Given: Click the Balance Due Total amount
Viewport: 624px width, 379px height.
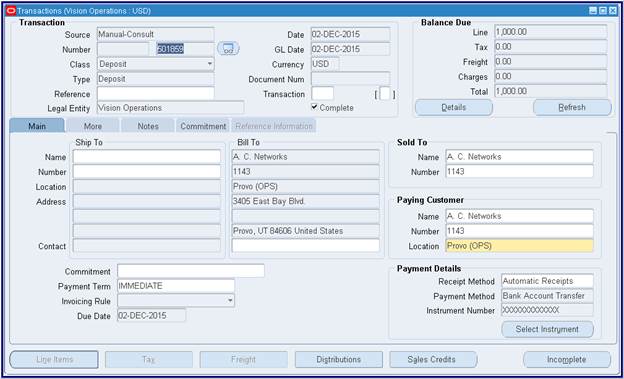Looking at the screenshot, I should tap(550, 91).
